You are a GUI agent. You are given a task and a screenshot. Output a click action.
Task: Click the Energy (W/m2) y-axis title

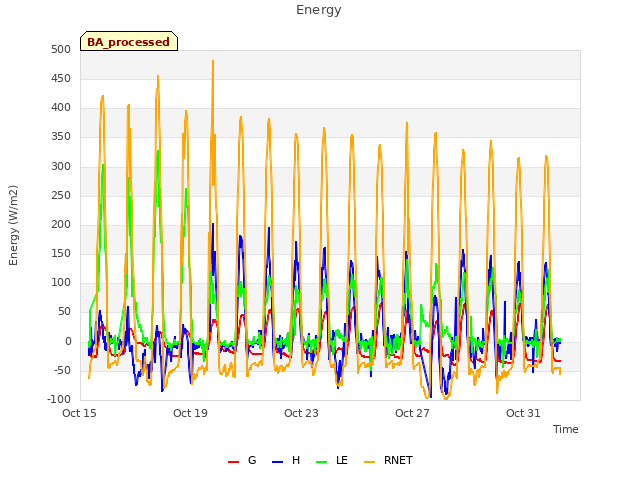[13, 225]
